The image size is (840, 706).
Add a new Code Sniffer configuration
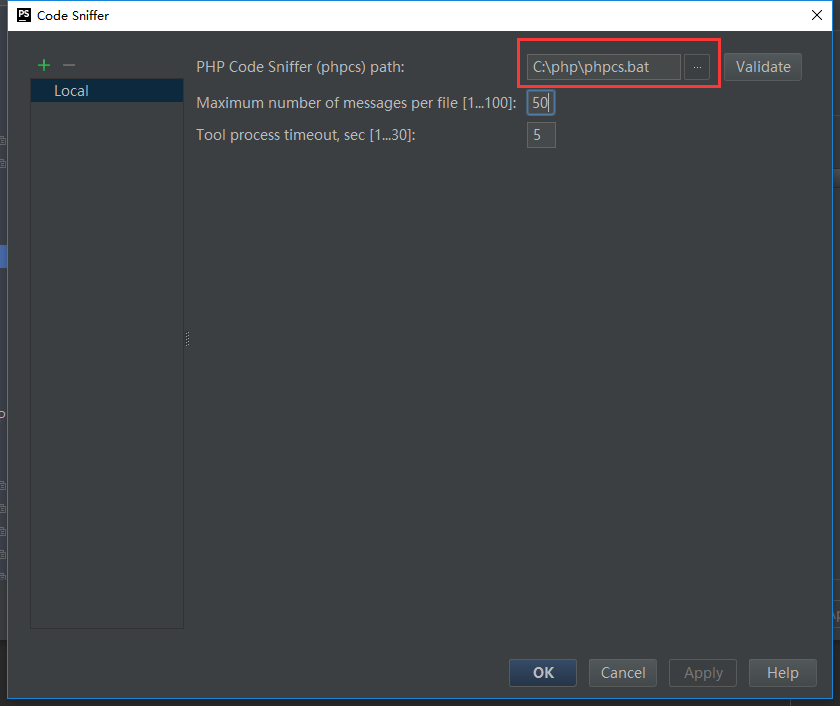click(x=44, y=65)
